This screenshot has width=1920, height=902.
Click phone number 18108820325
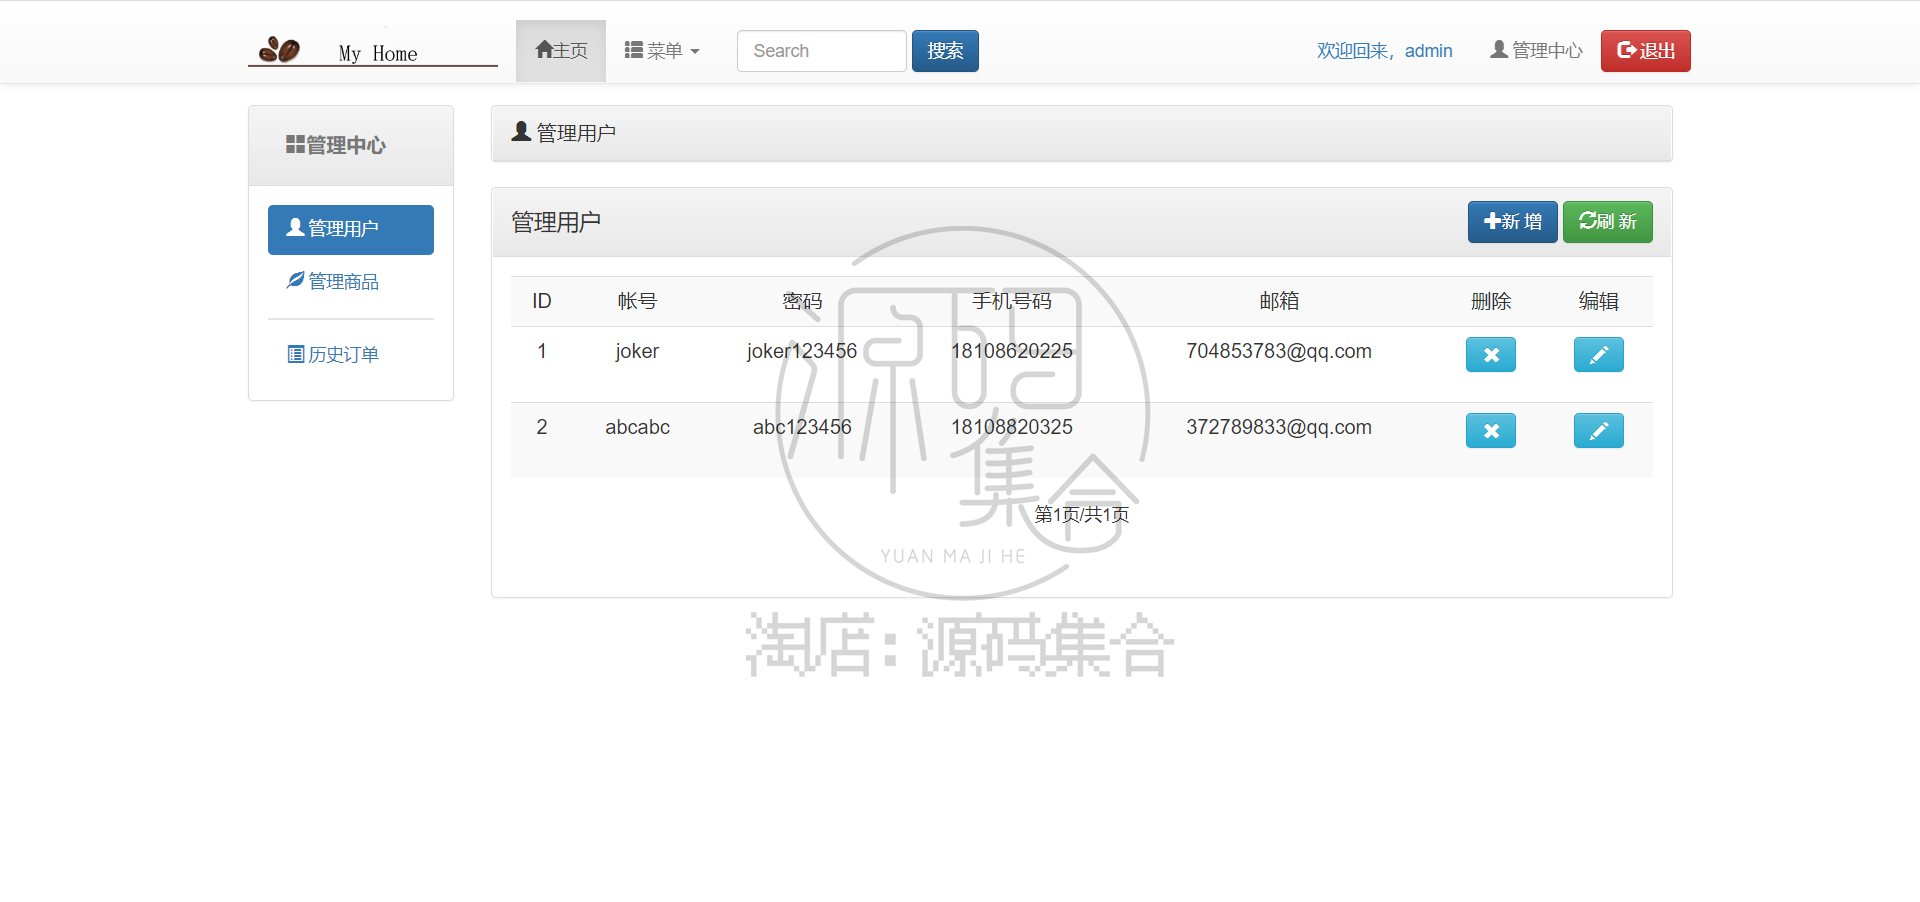tap(1012, 428)
